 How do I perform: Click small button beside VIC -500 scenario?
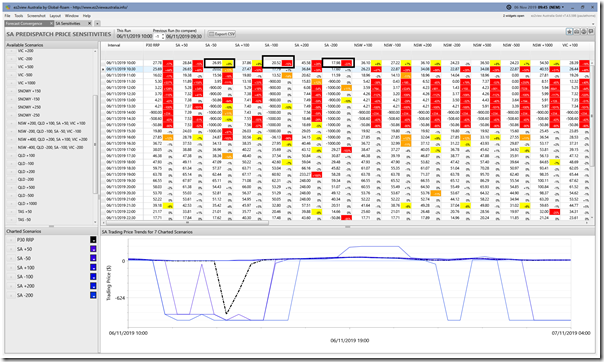(11, 75)
